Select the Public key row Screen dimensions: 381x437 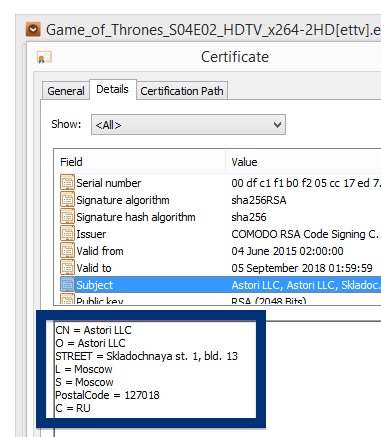click(218, 299)
